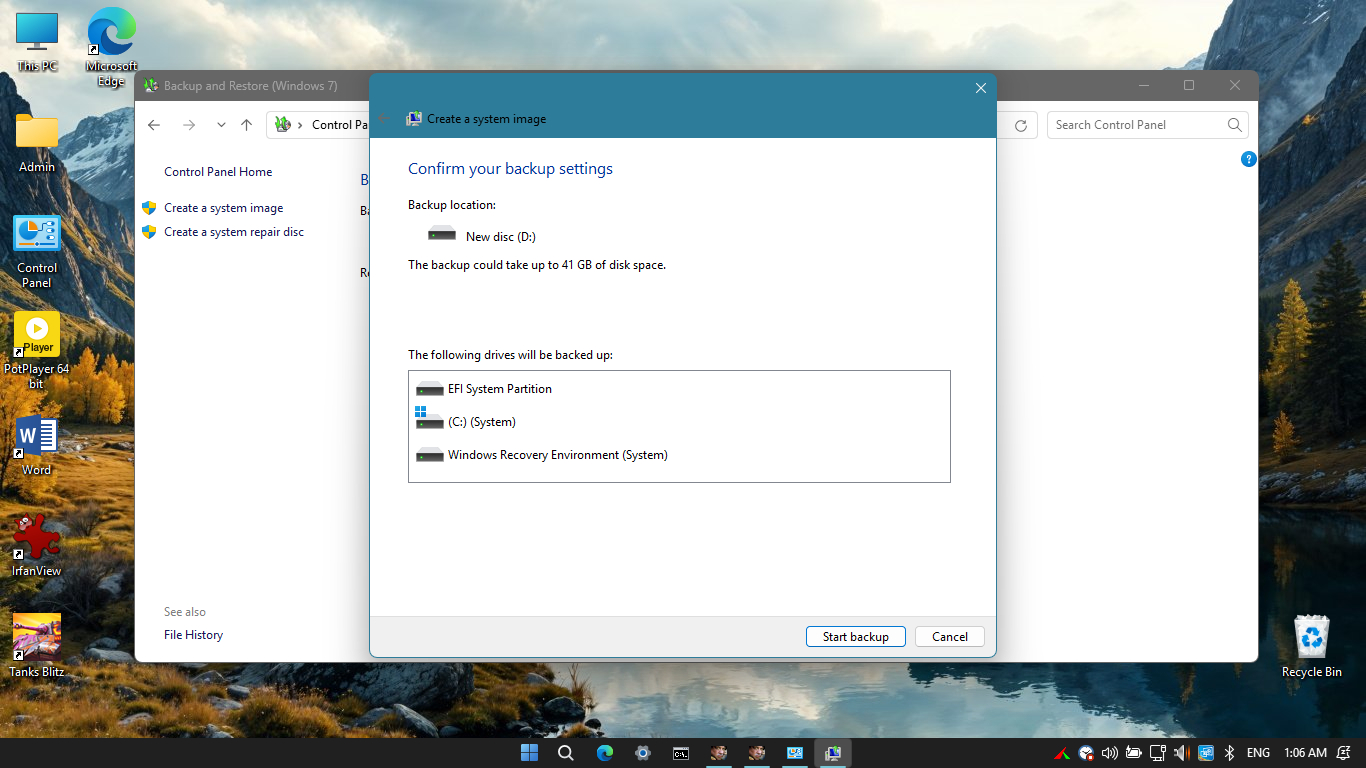Click the Bluetooth tray icon
1366x768 pixels.
click(1230, 753)
